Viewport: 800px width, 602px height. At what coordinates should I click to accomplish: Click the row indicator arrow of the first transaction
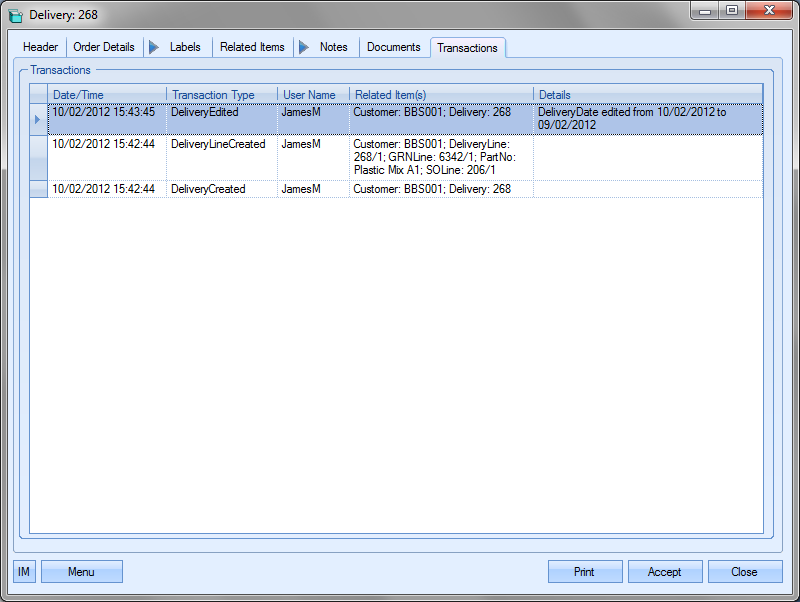coord(38,119)
